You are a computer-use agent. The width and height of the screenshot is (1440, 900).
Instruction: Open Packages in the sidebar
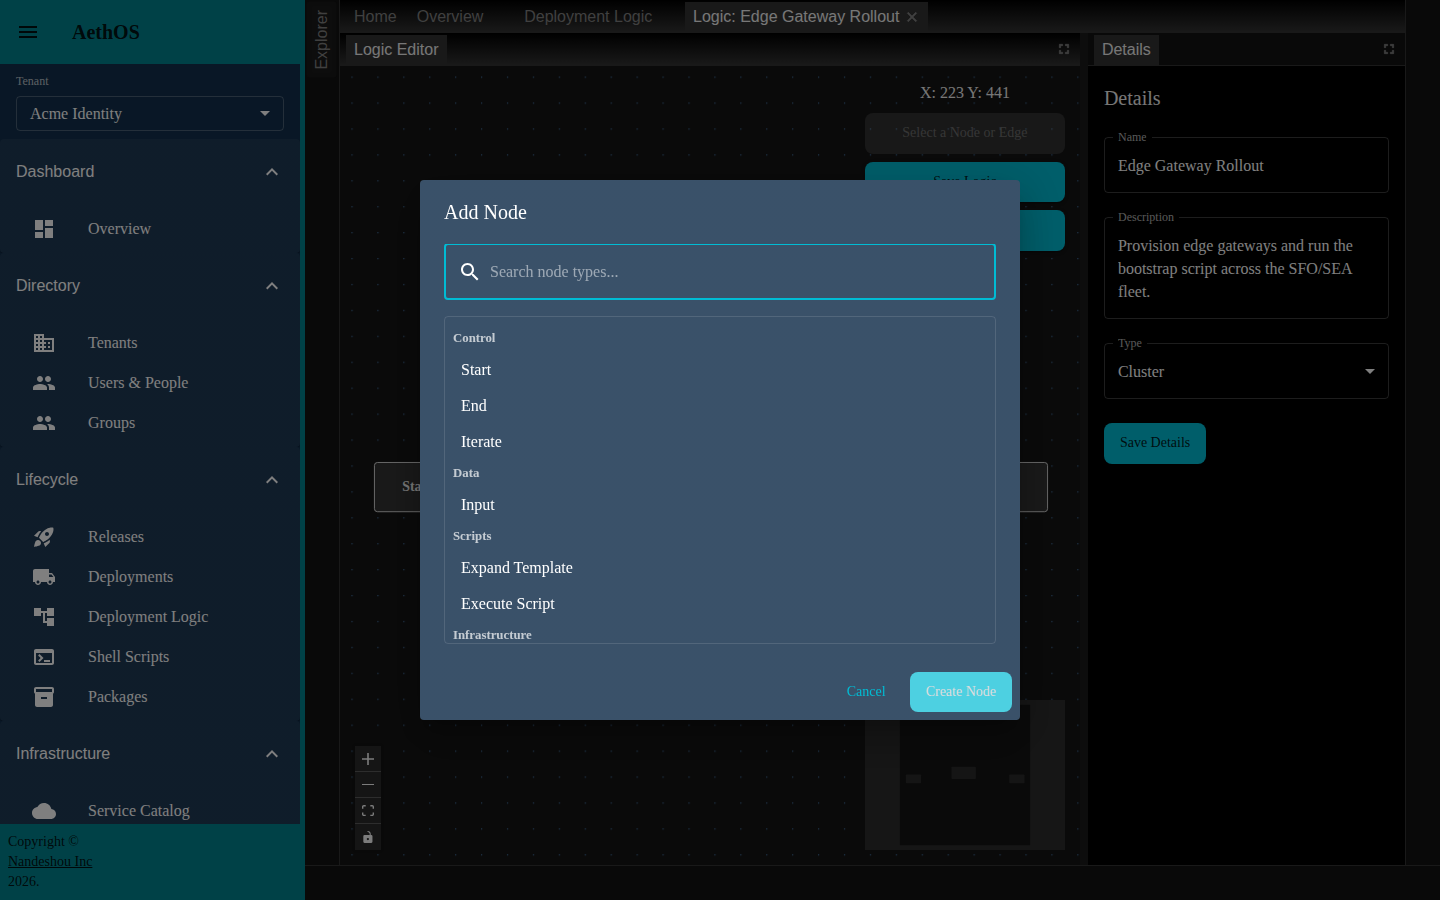click(x=150, y=697)
